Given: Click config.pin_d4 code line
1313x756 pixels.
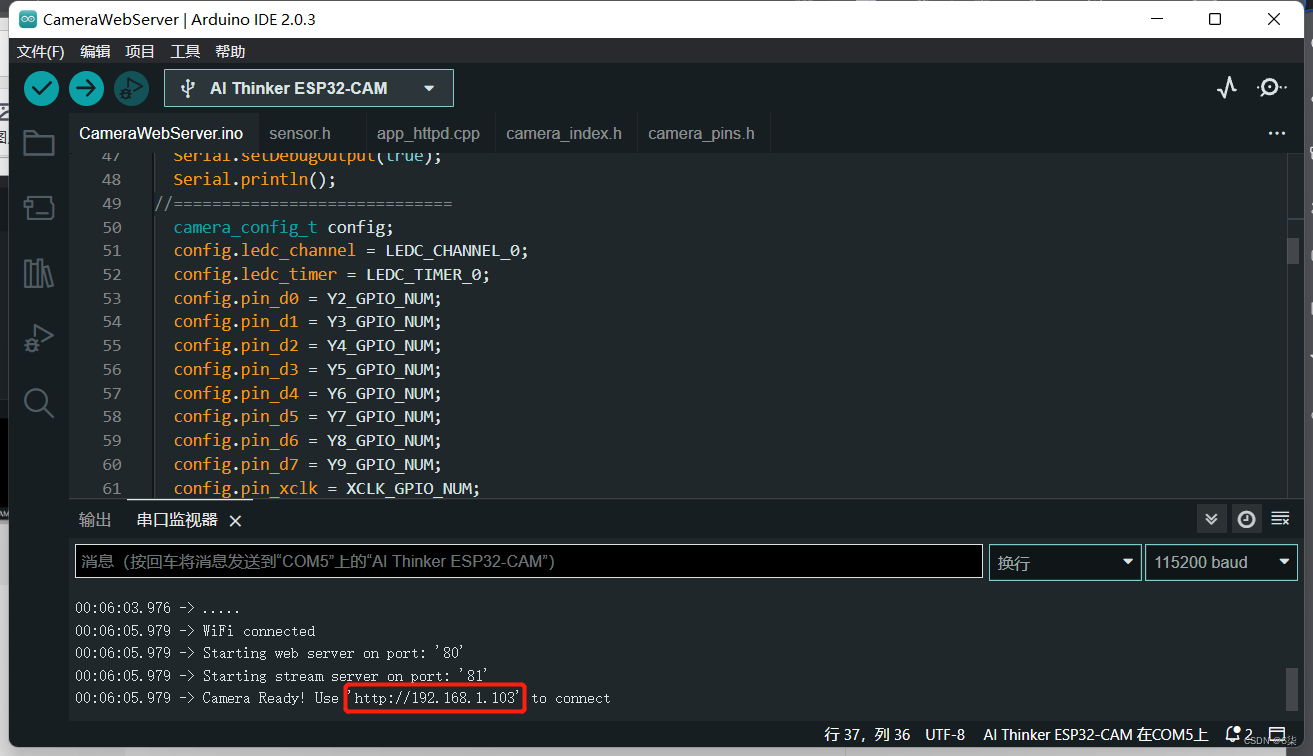Looking at the screenshot, I should click(x=307, y=393).
